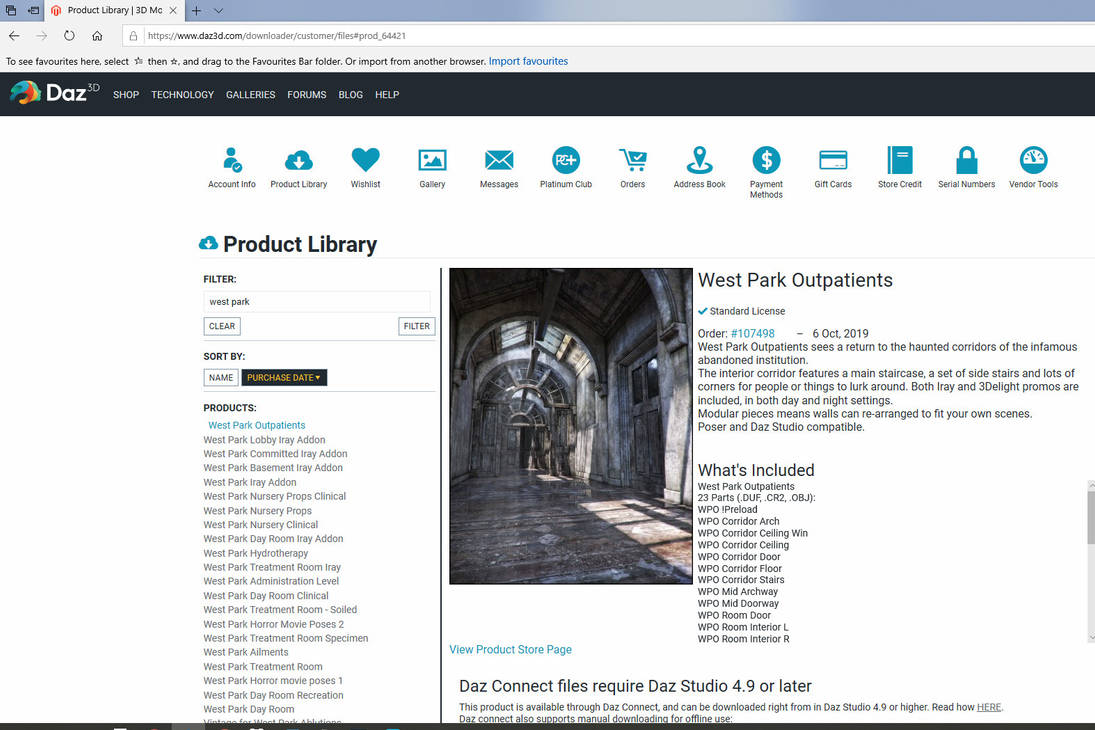Click the browser address bar URL
Screen dimensions: 1095x730
pyautogui.click(x=277, y=36)
